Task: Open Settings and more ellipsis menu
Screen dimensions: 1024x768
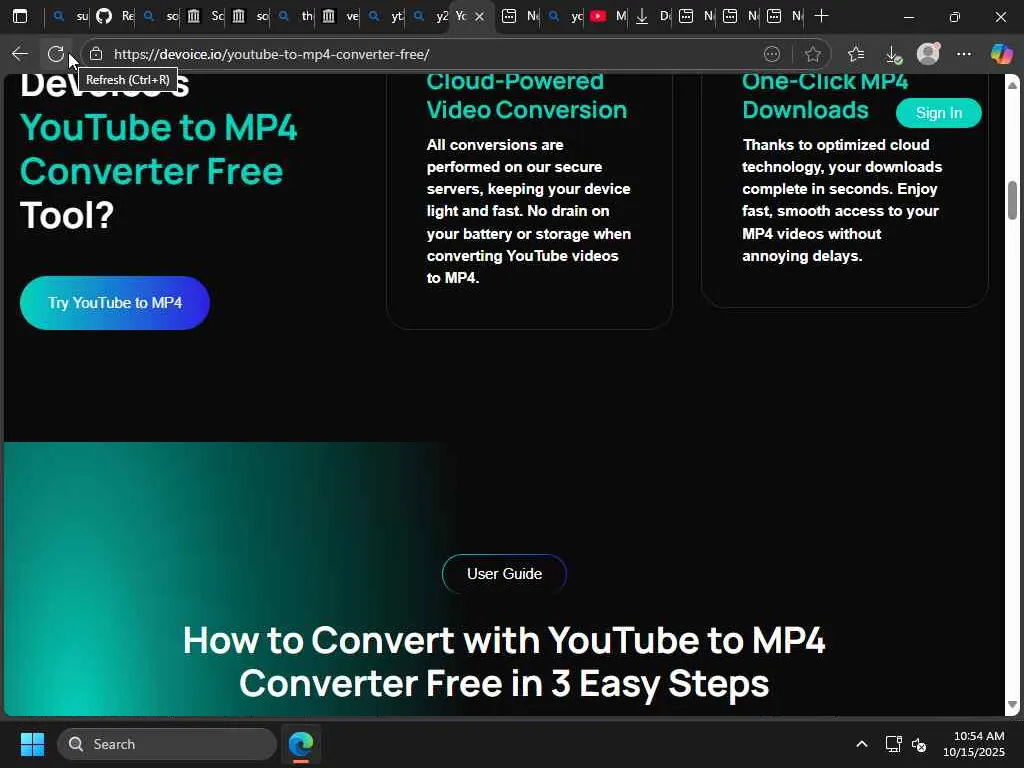Action: pyautogui.click(x=964, y=54)
